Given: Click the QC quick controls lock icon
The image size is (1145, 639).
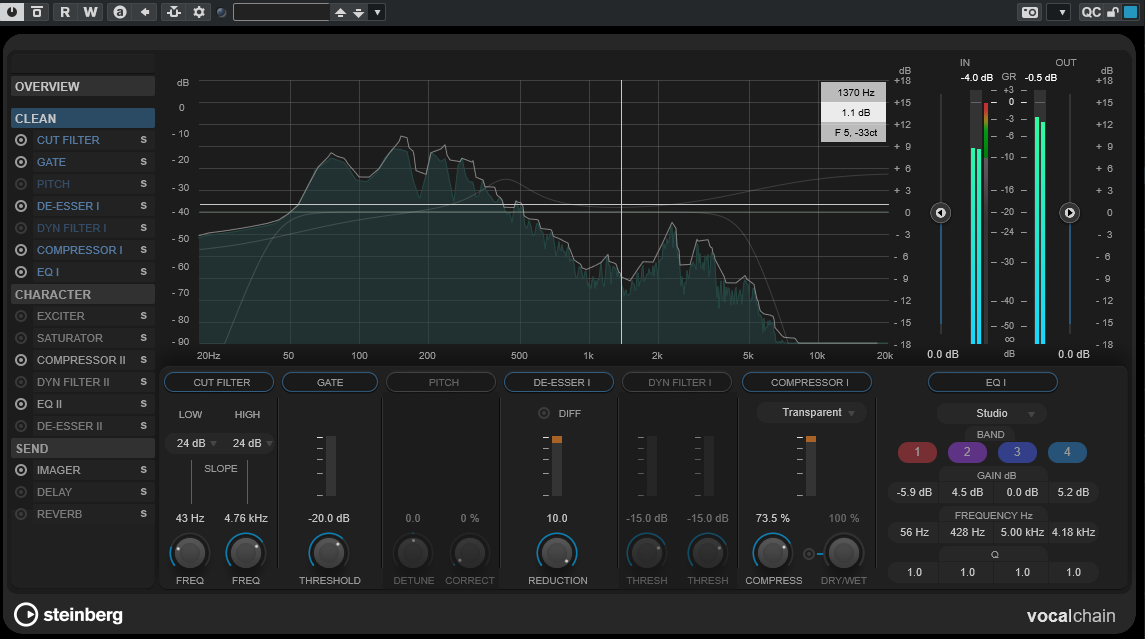Looking at the screenshot, I should click(1111, 12).
